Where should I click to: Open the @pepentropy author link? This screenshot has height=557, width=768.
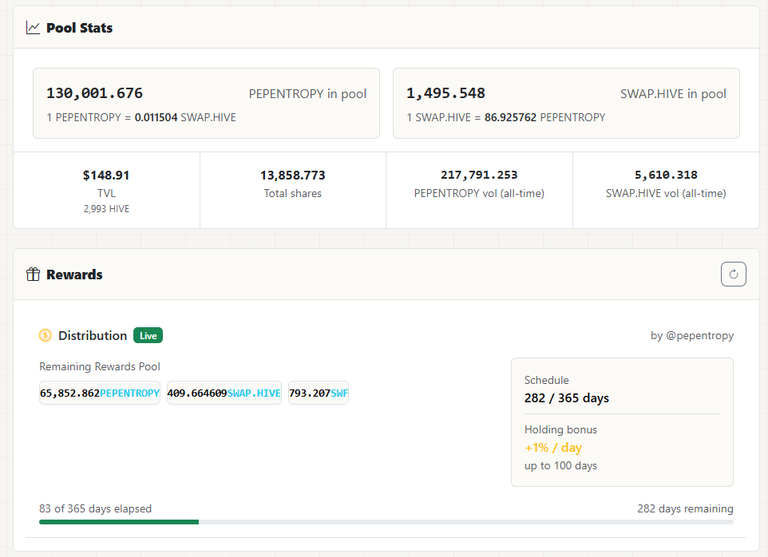[x=699, y=336]
